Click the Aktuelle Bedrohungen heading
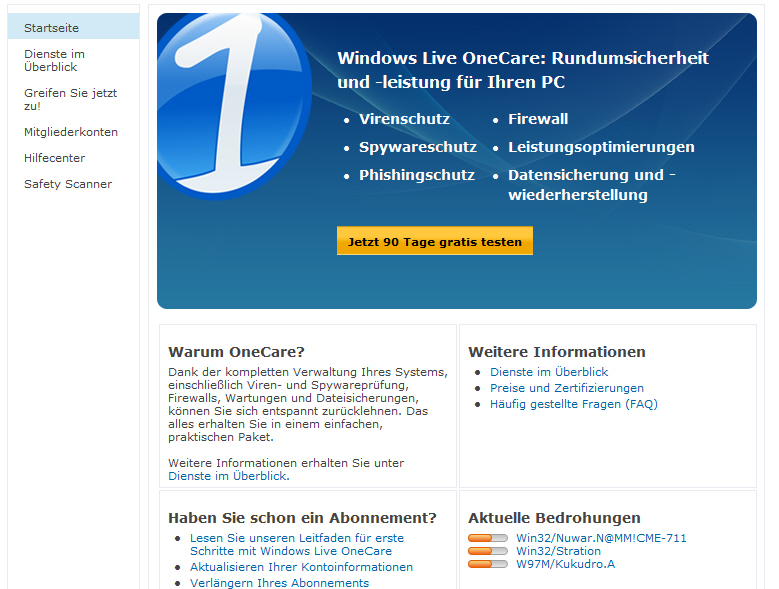The image size is (779, 589). click(x=554, y=518)
